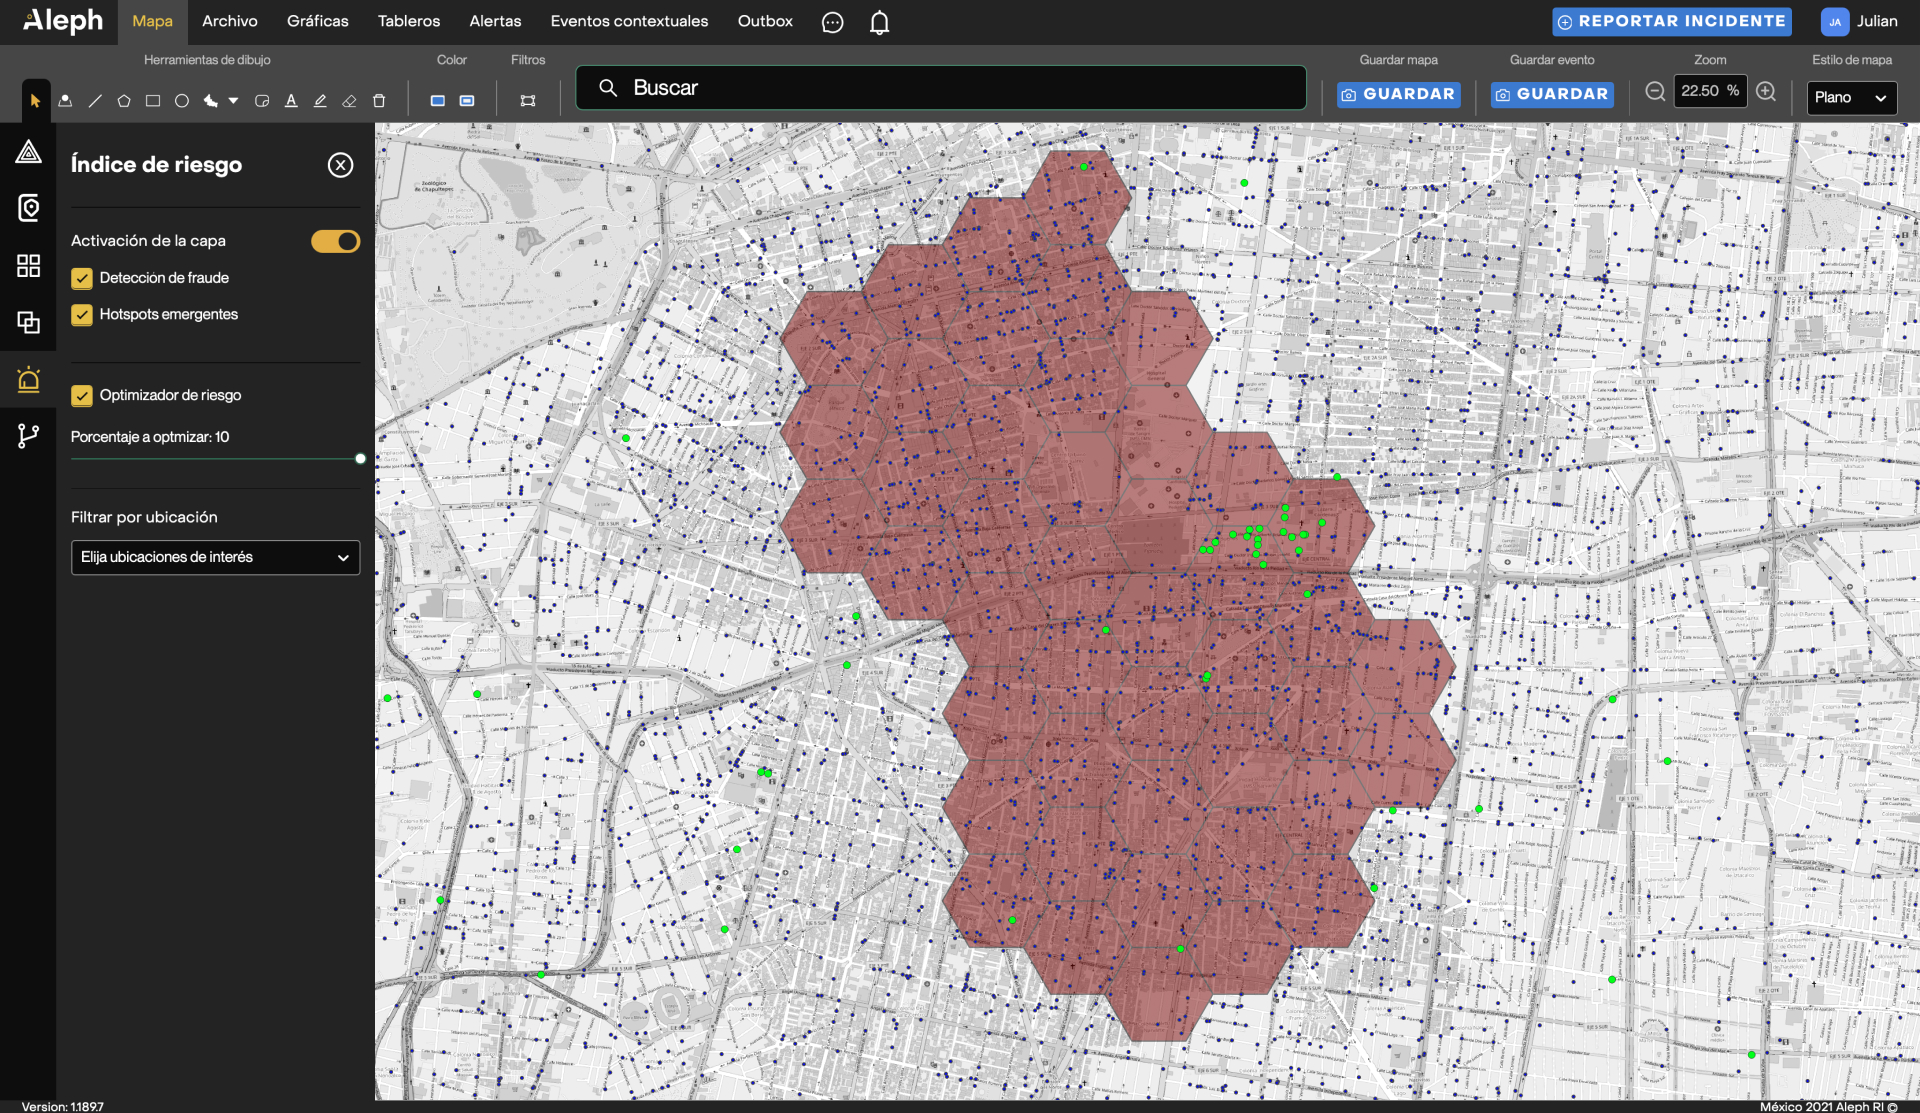
Task: Click GUARDAR under Guardar evento
Action: tap(1552, 95)
